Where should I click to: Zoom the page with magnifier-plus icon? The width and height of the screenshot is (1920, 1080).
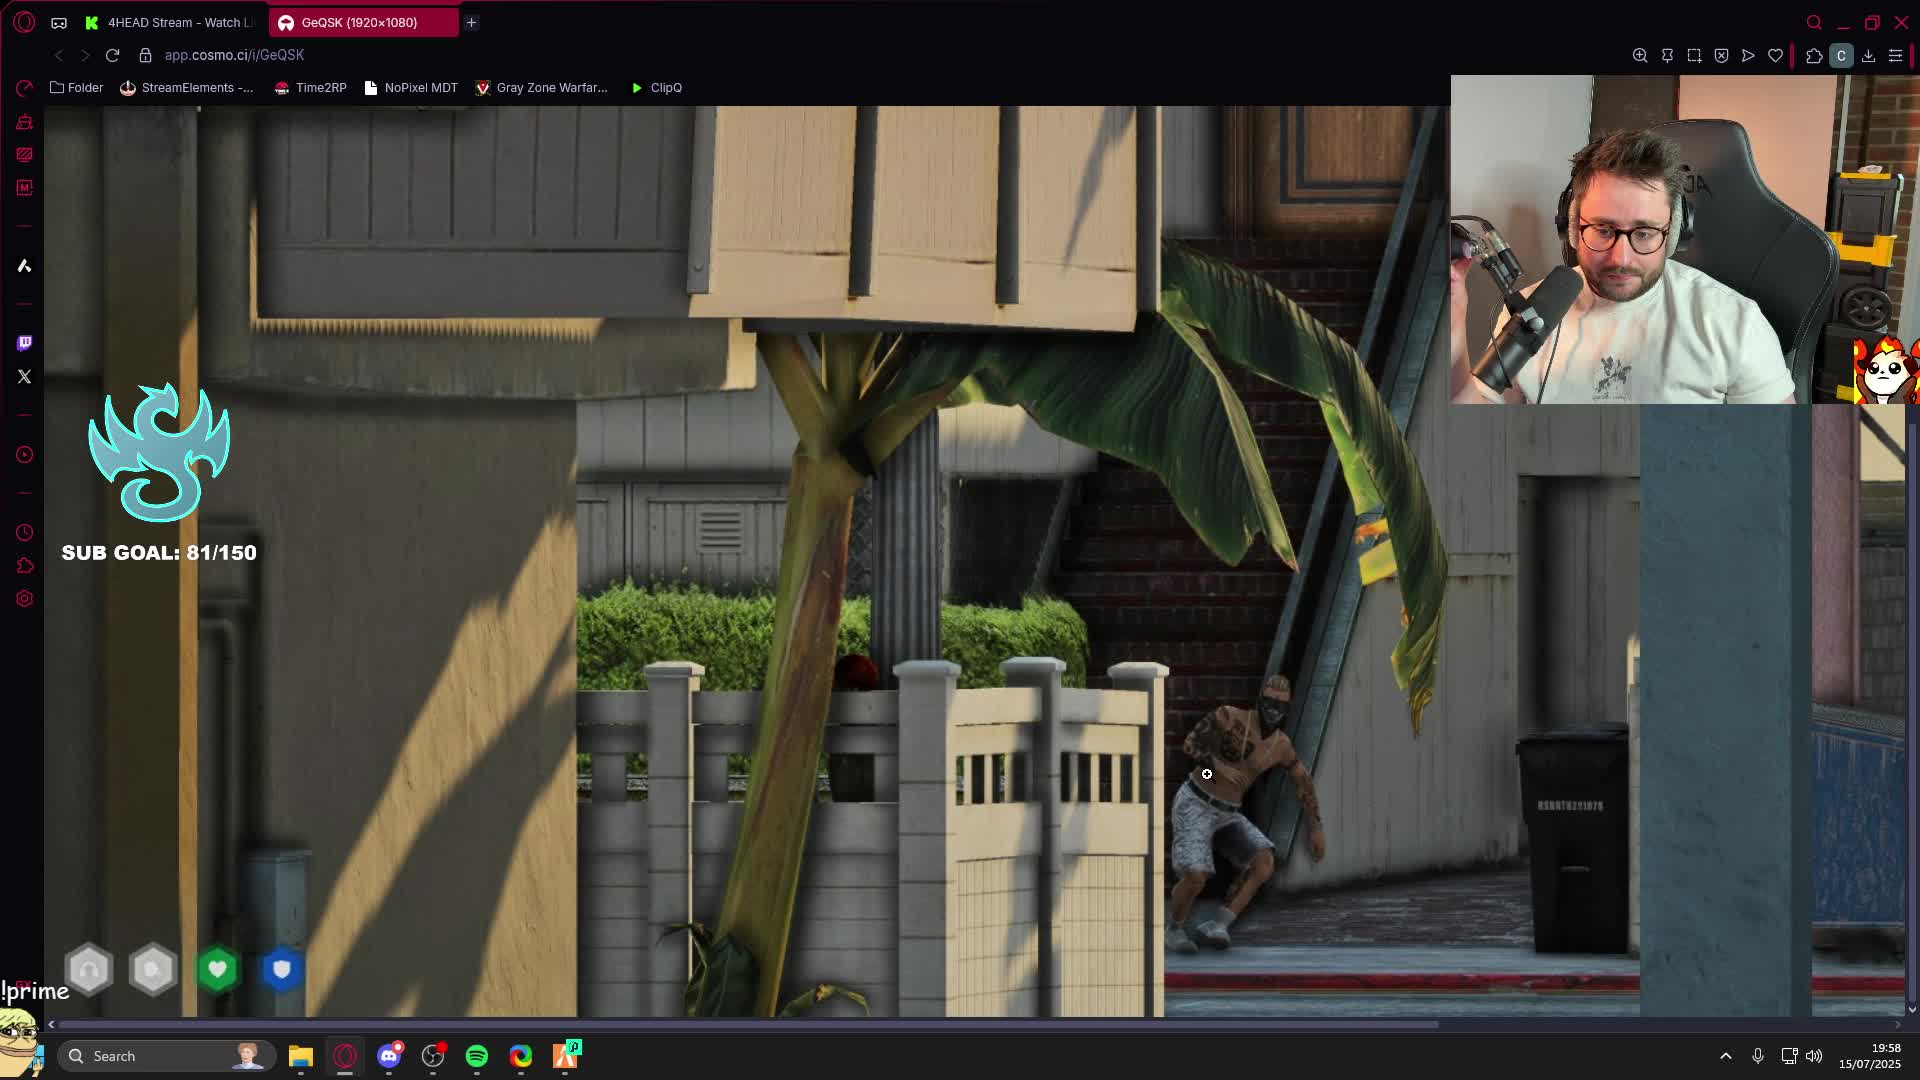tap(1640, 56)
